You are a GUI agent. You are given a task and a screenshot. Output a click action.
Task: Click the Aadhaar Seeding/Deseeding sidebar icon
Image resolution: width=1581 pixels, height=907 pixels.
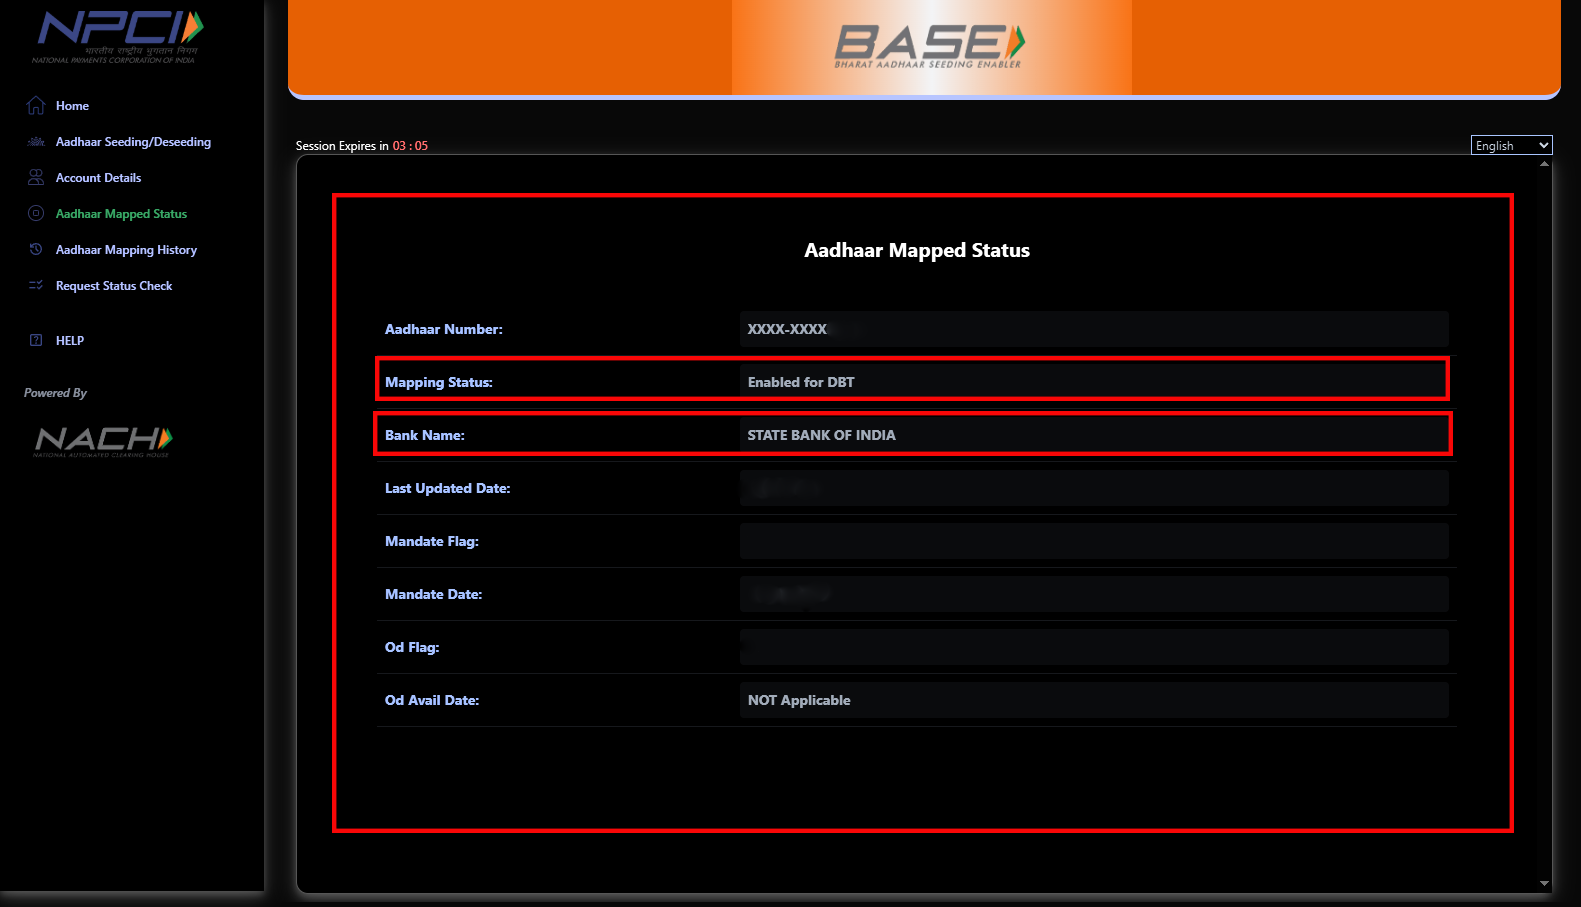36,142
